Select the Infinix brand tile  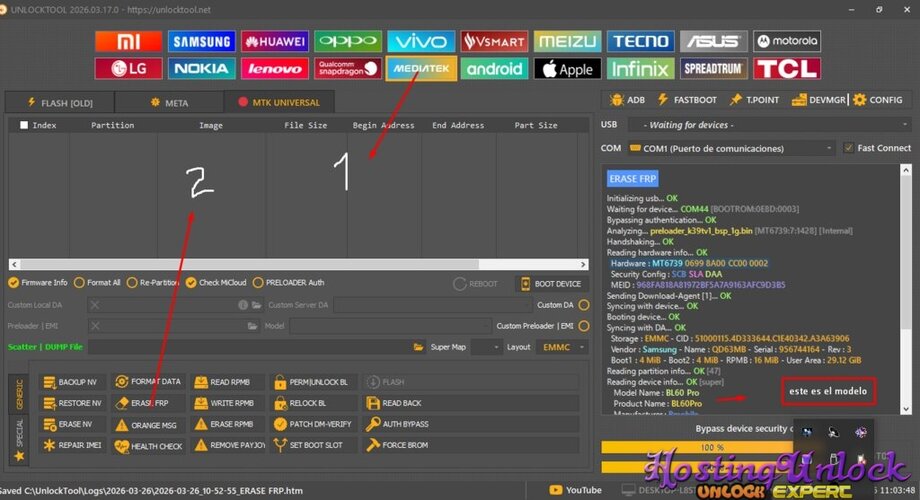(641, 69)
